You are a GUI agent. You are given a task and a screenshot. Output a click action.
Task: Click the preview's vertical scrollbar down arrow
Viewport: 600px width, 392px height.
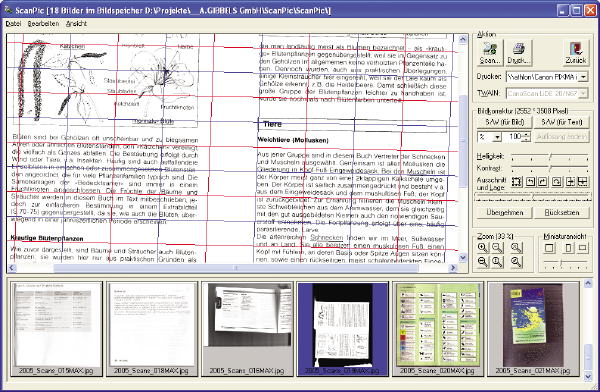tap(463, 258)
